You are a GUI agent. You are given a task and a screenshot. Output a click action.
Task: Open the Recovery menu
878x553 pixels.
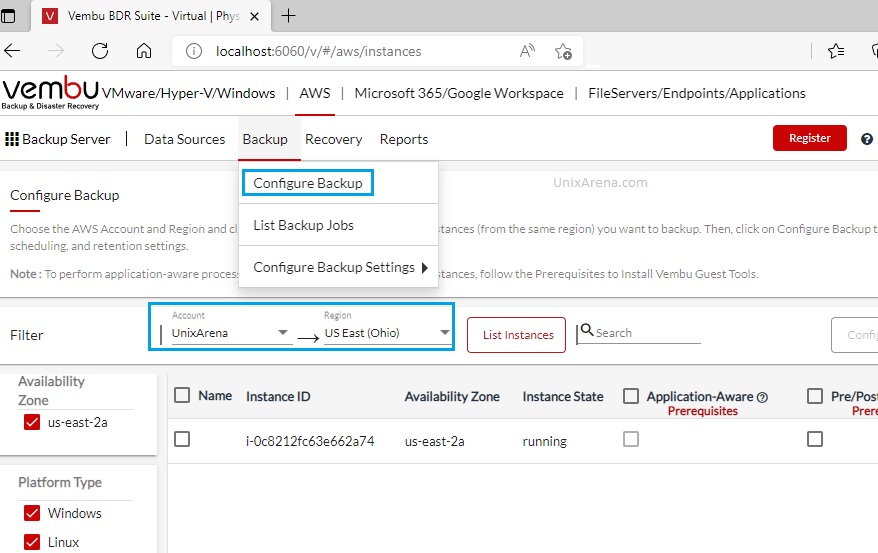point(333,139)
